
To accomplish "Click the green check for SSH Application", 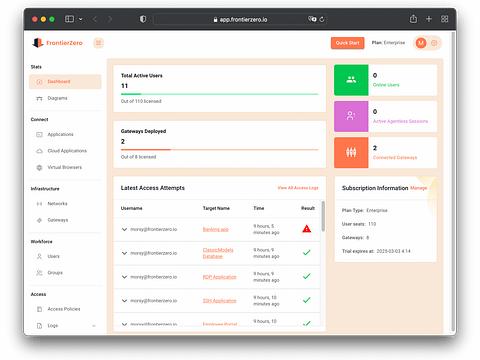I will tap(307, 300).
